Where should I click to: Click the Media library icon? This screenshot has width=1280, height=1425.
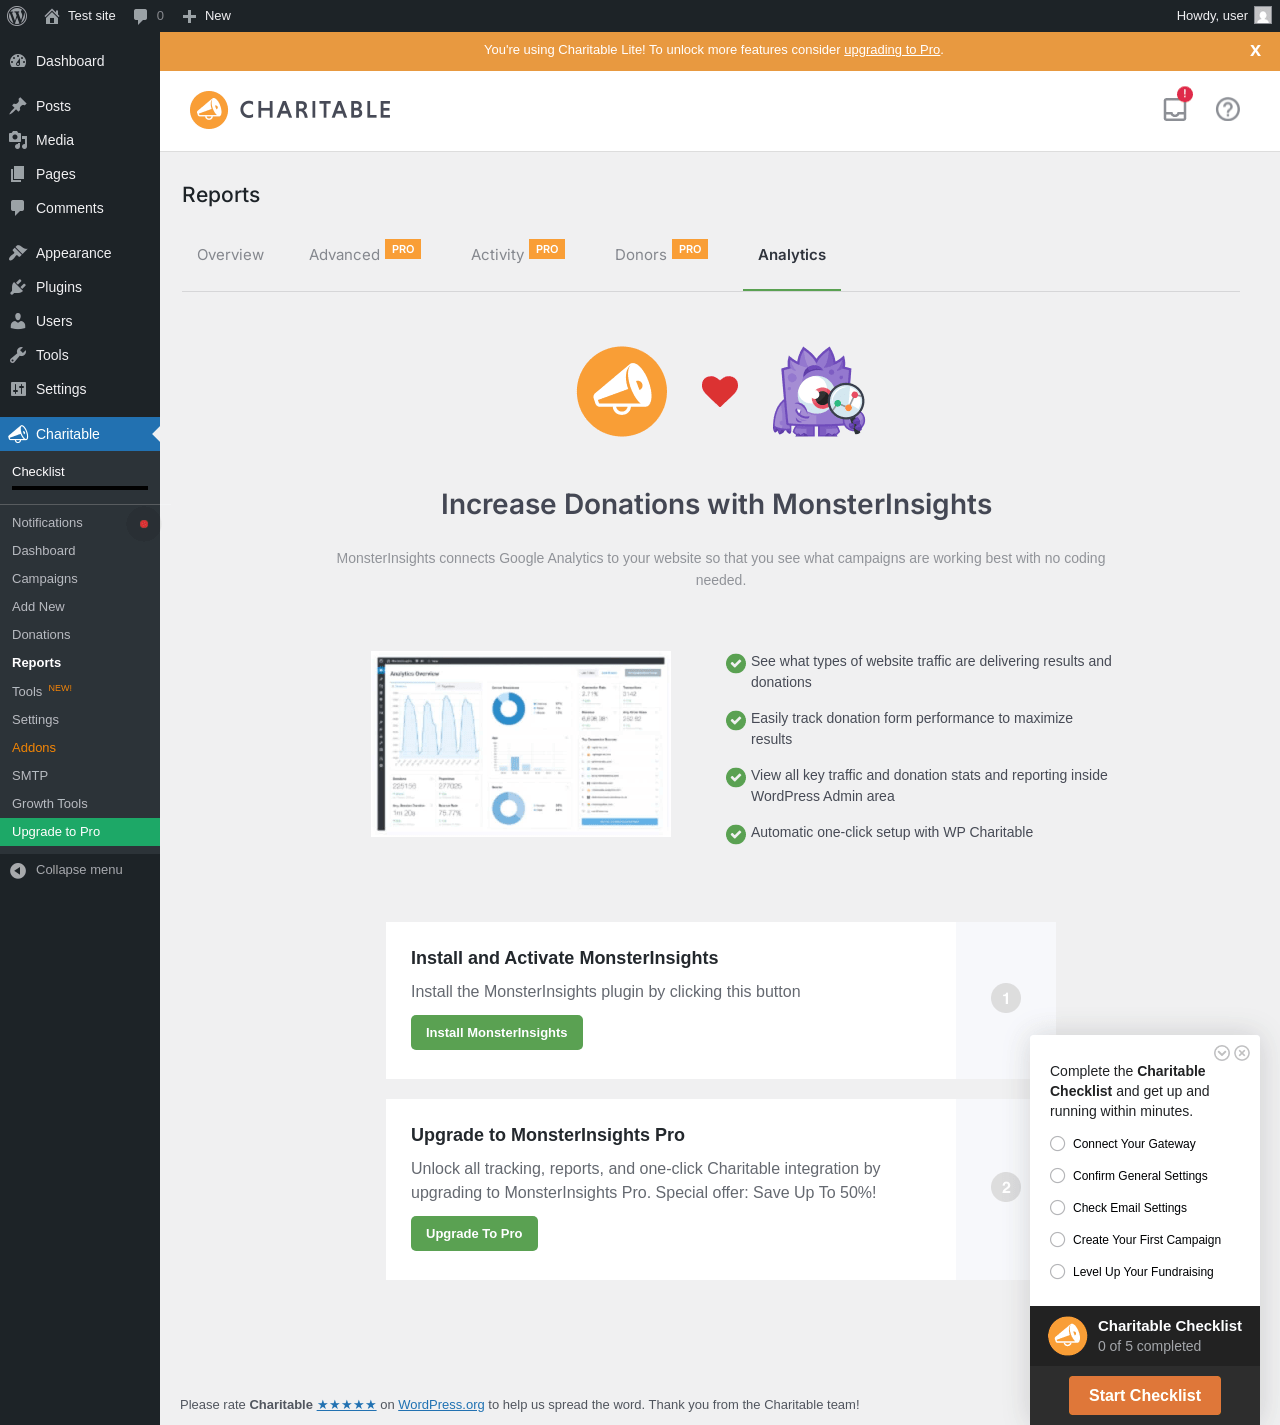click(x=18, y=140)
